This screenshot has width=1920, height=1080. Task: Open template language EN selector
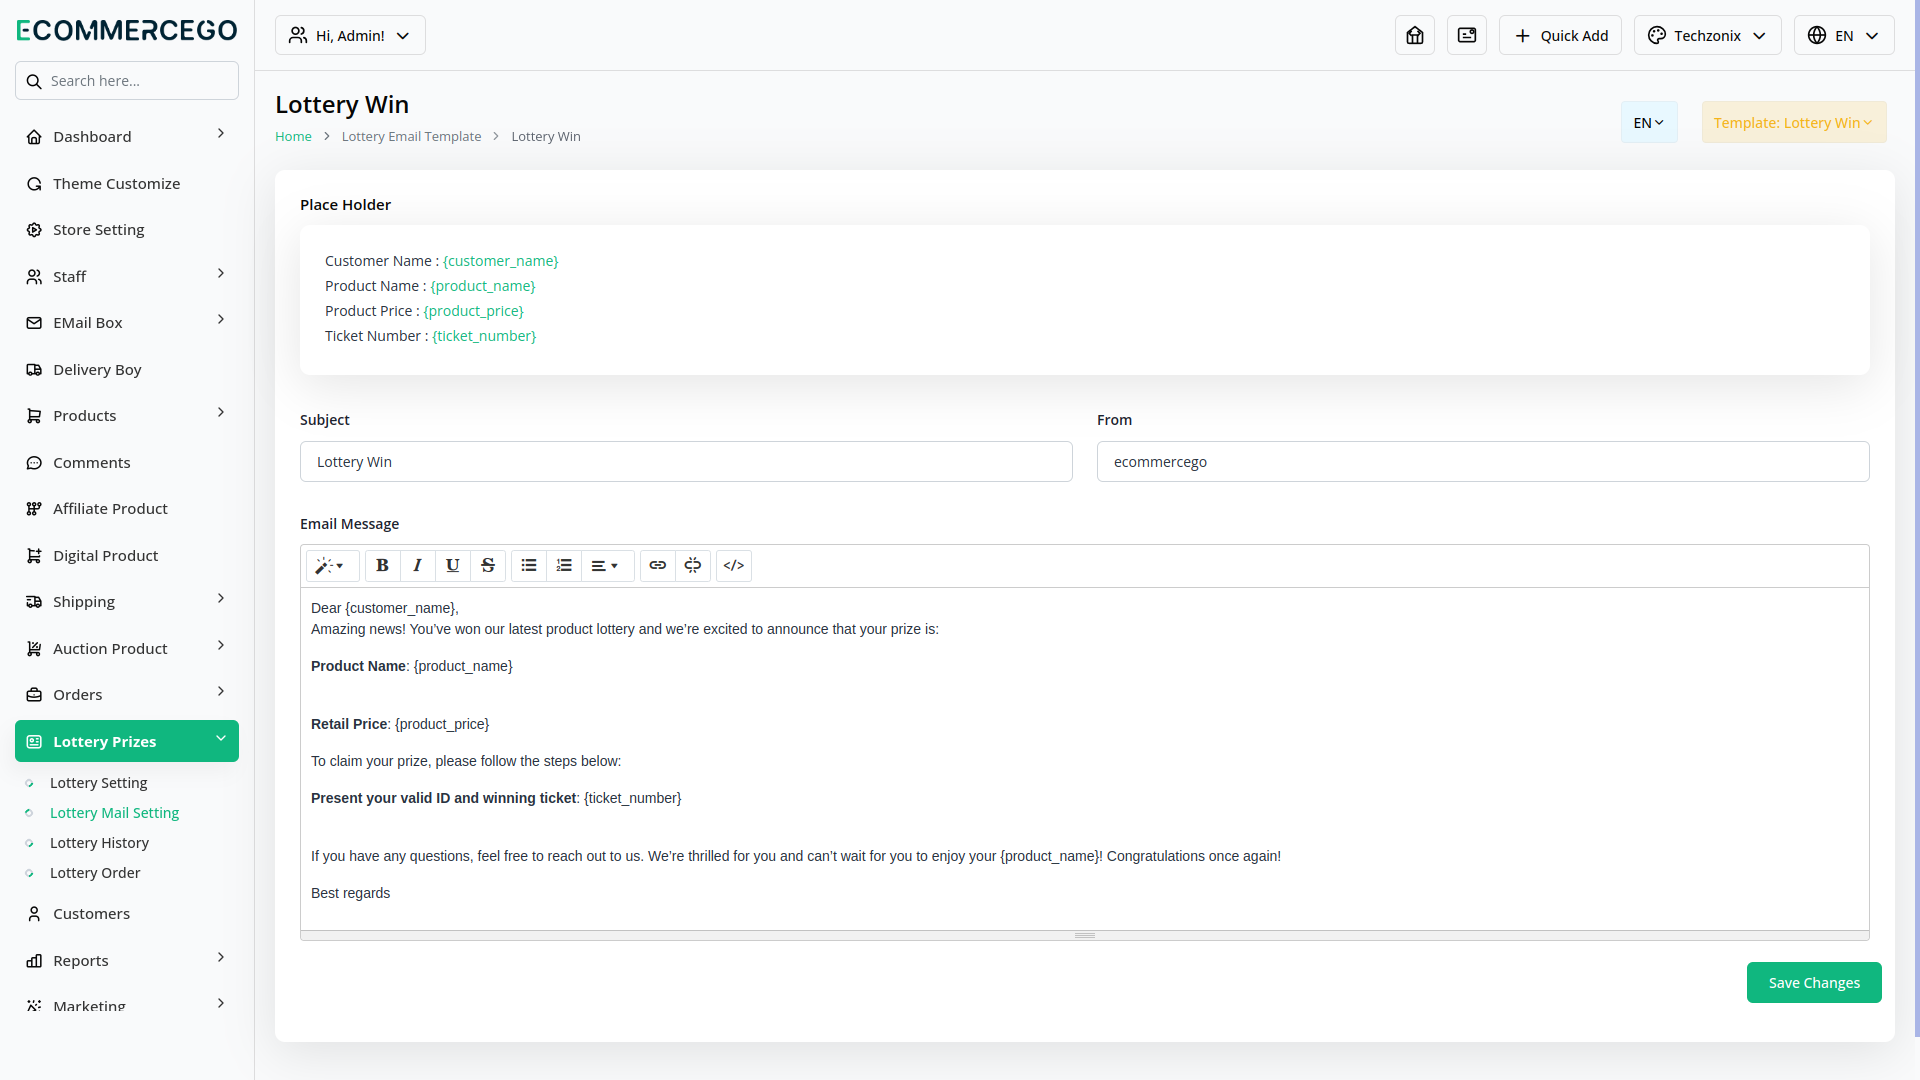[1649, 122]
